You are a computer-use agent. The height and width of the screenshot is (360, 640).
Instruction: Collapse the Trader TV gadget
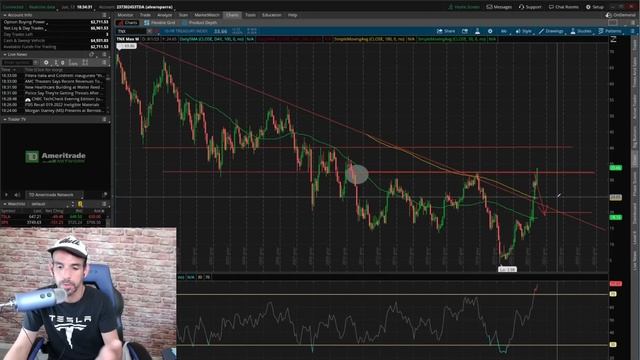pyautogui.click(x=5, y=119)
